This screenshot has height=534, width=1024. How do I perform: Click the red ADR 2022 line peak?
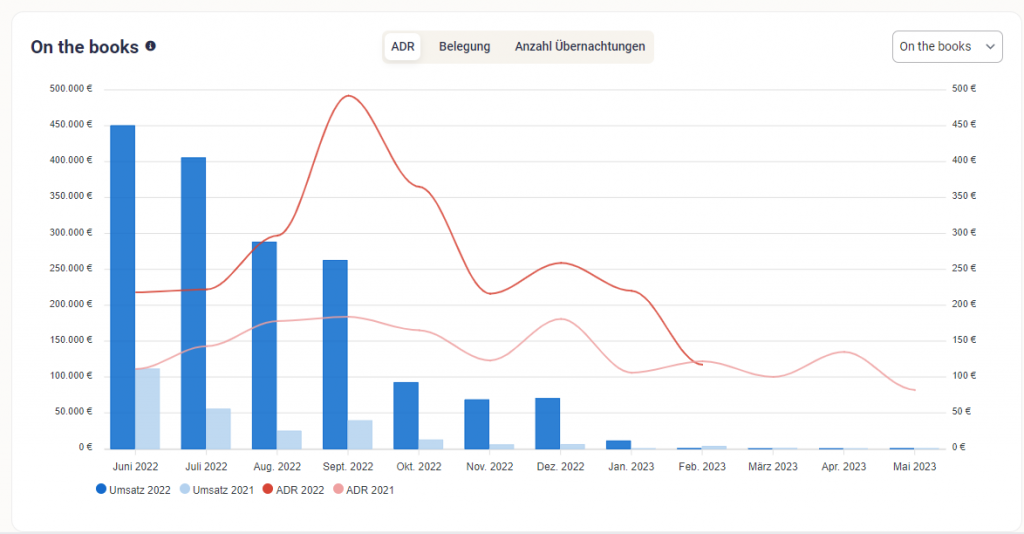coord(347,96)
